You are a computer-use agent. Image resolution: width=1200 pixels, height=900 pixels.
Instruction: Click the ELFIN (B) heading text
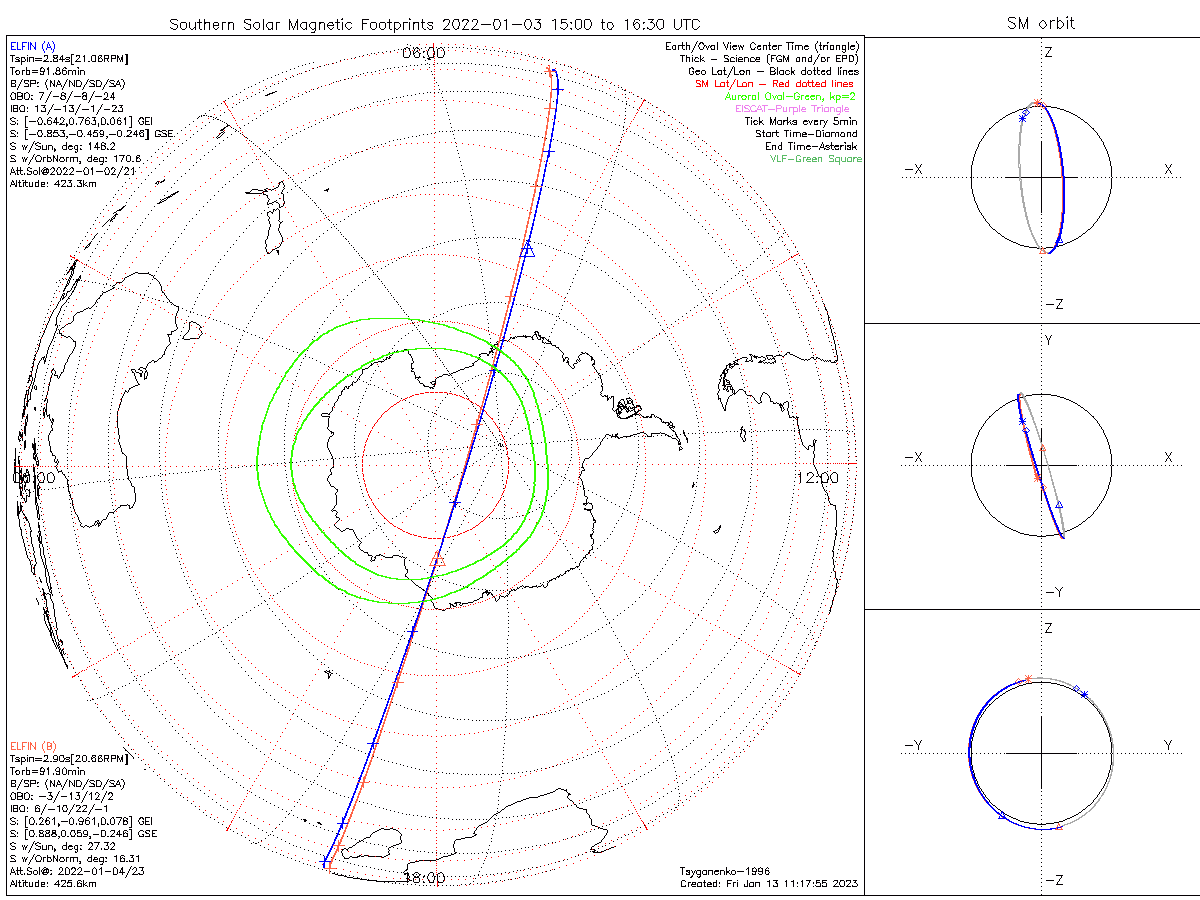[34, 746]
